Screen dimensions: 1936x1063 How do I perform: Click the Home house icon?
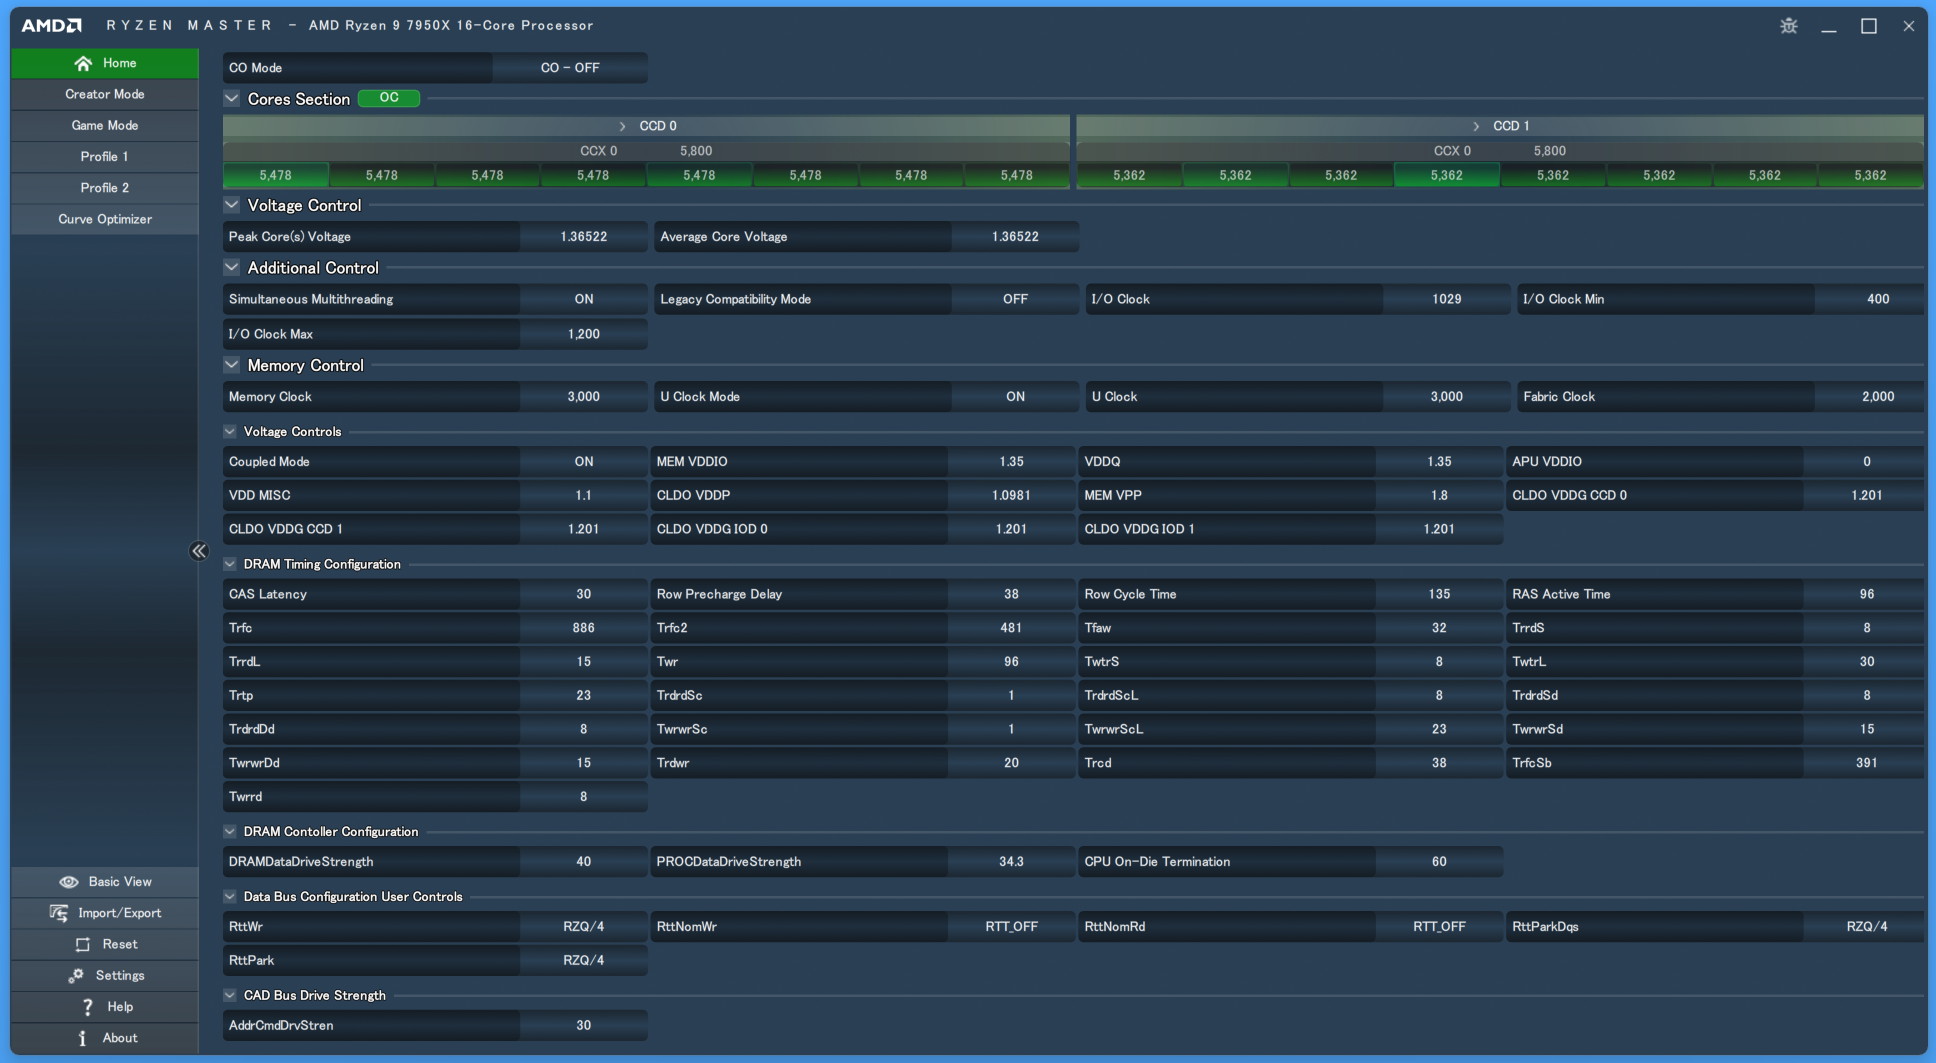pos(83,63)
